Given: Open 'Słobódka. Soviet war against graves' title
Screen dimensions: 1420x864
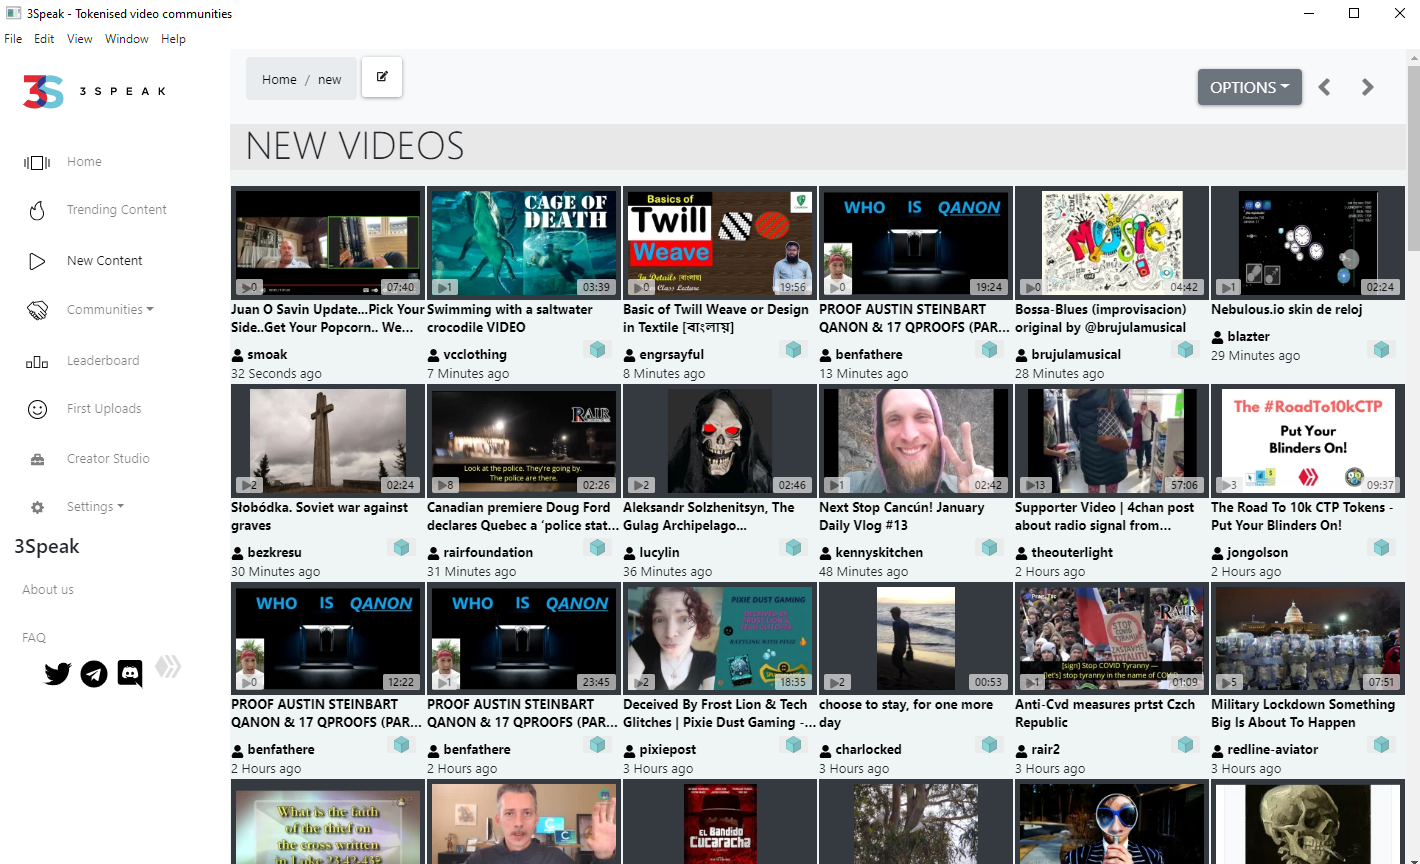Looking at the screenshot, I should tap(319, 517).
